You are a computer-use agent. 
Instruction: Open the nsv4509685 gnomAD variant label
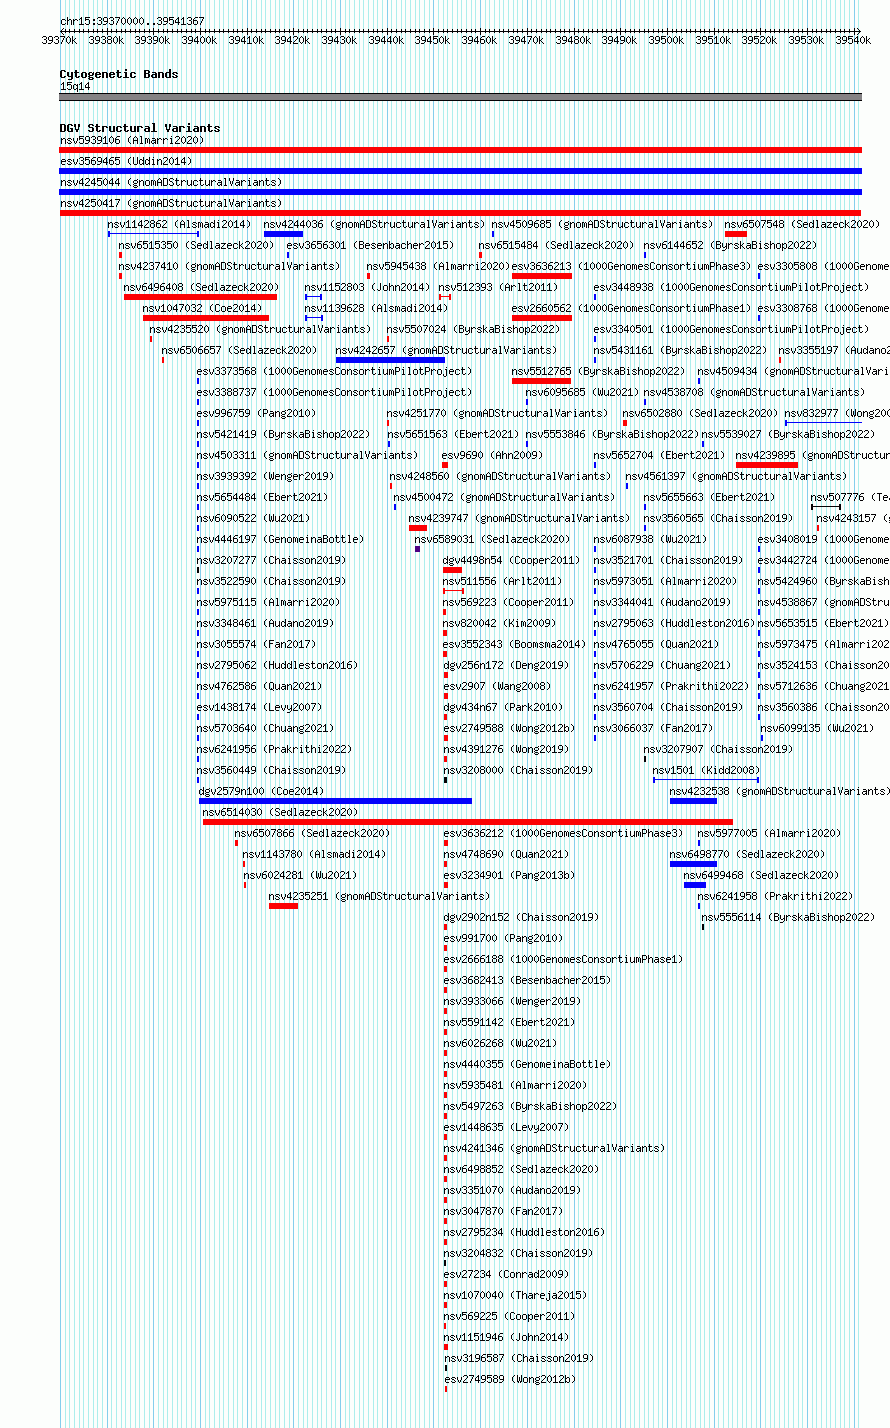click(603, 224)
